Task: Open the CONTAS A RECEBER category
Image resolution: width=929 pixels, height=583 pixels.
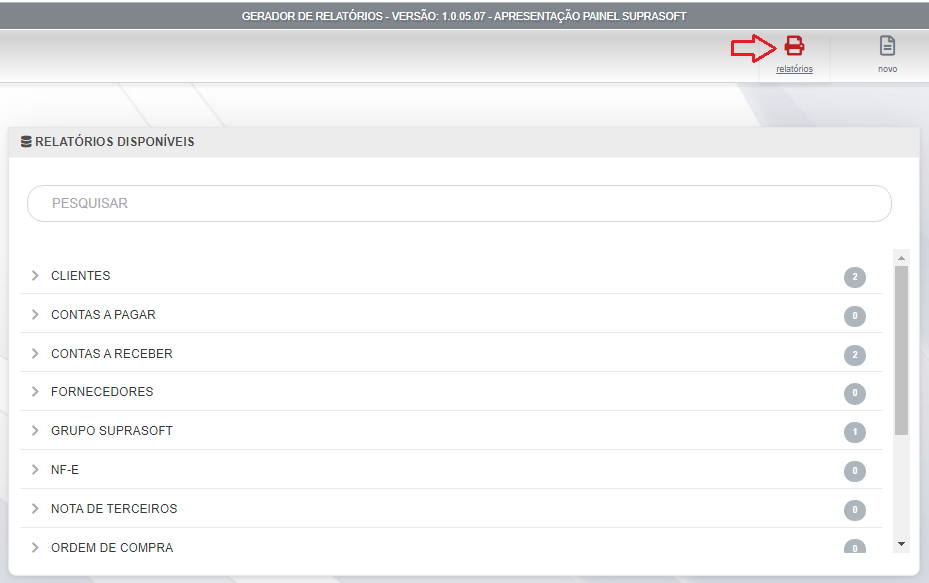Action: coord(112,354)
